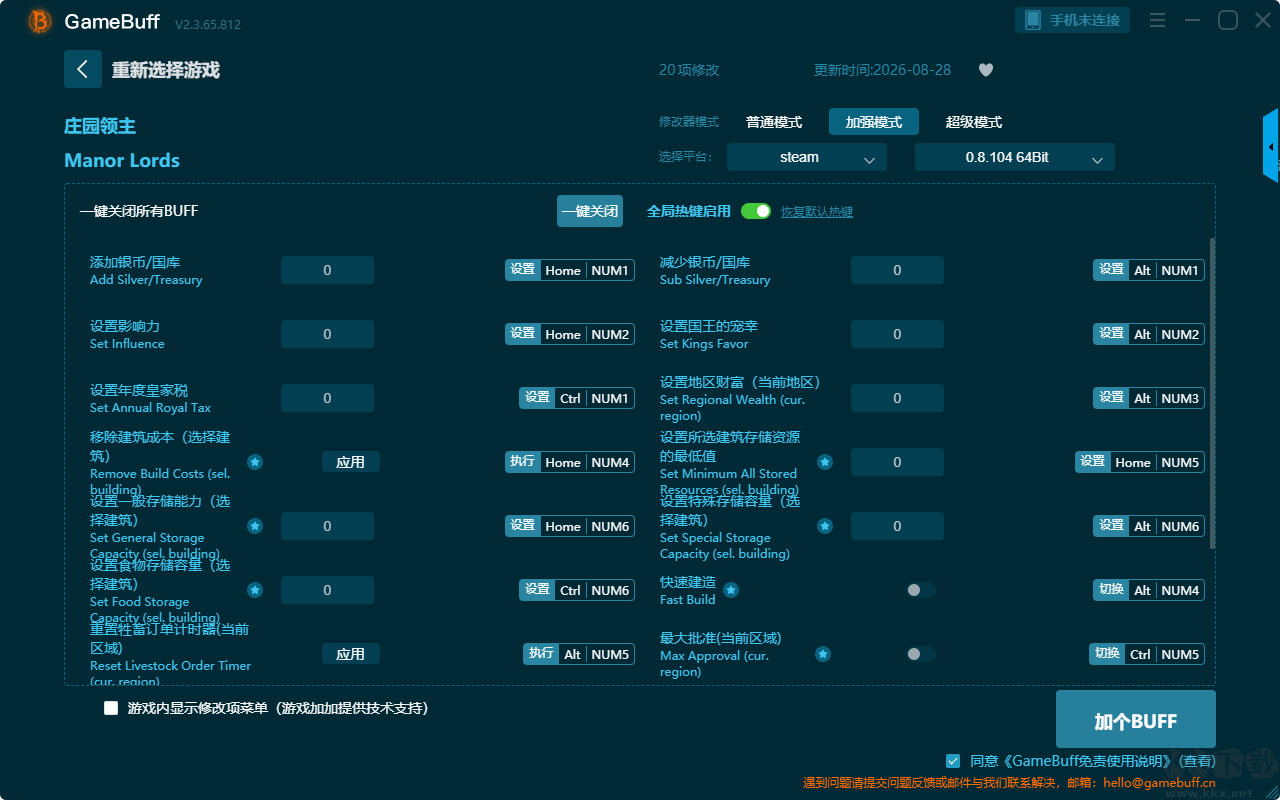
Task: Click the 恢复默认热键 link
Action: [x=817, y=212]
